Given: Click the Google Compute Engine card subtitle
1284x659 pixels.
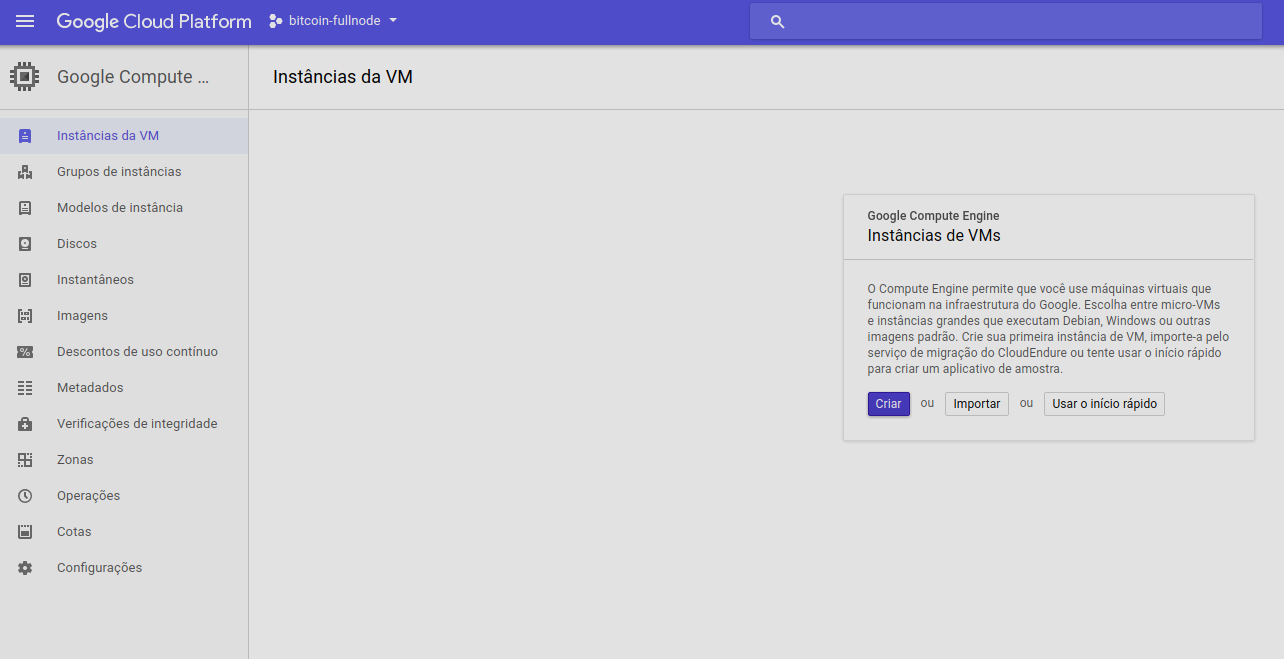Looking at the screenshot, I should click(x=933, y=216).
